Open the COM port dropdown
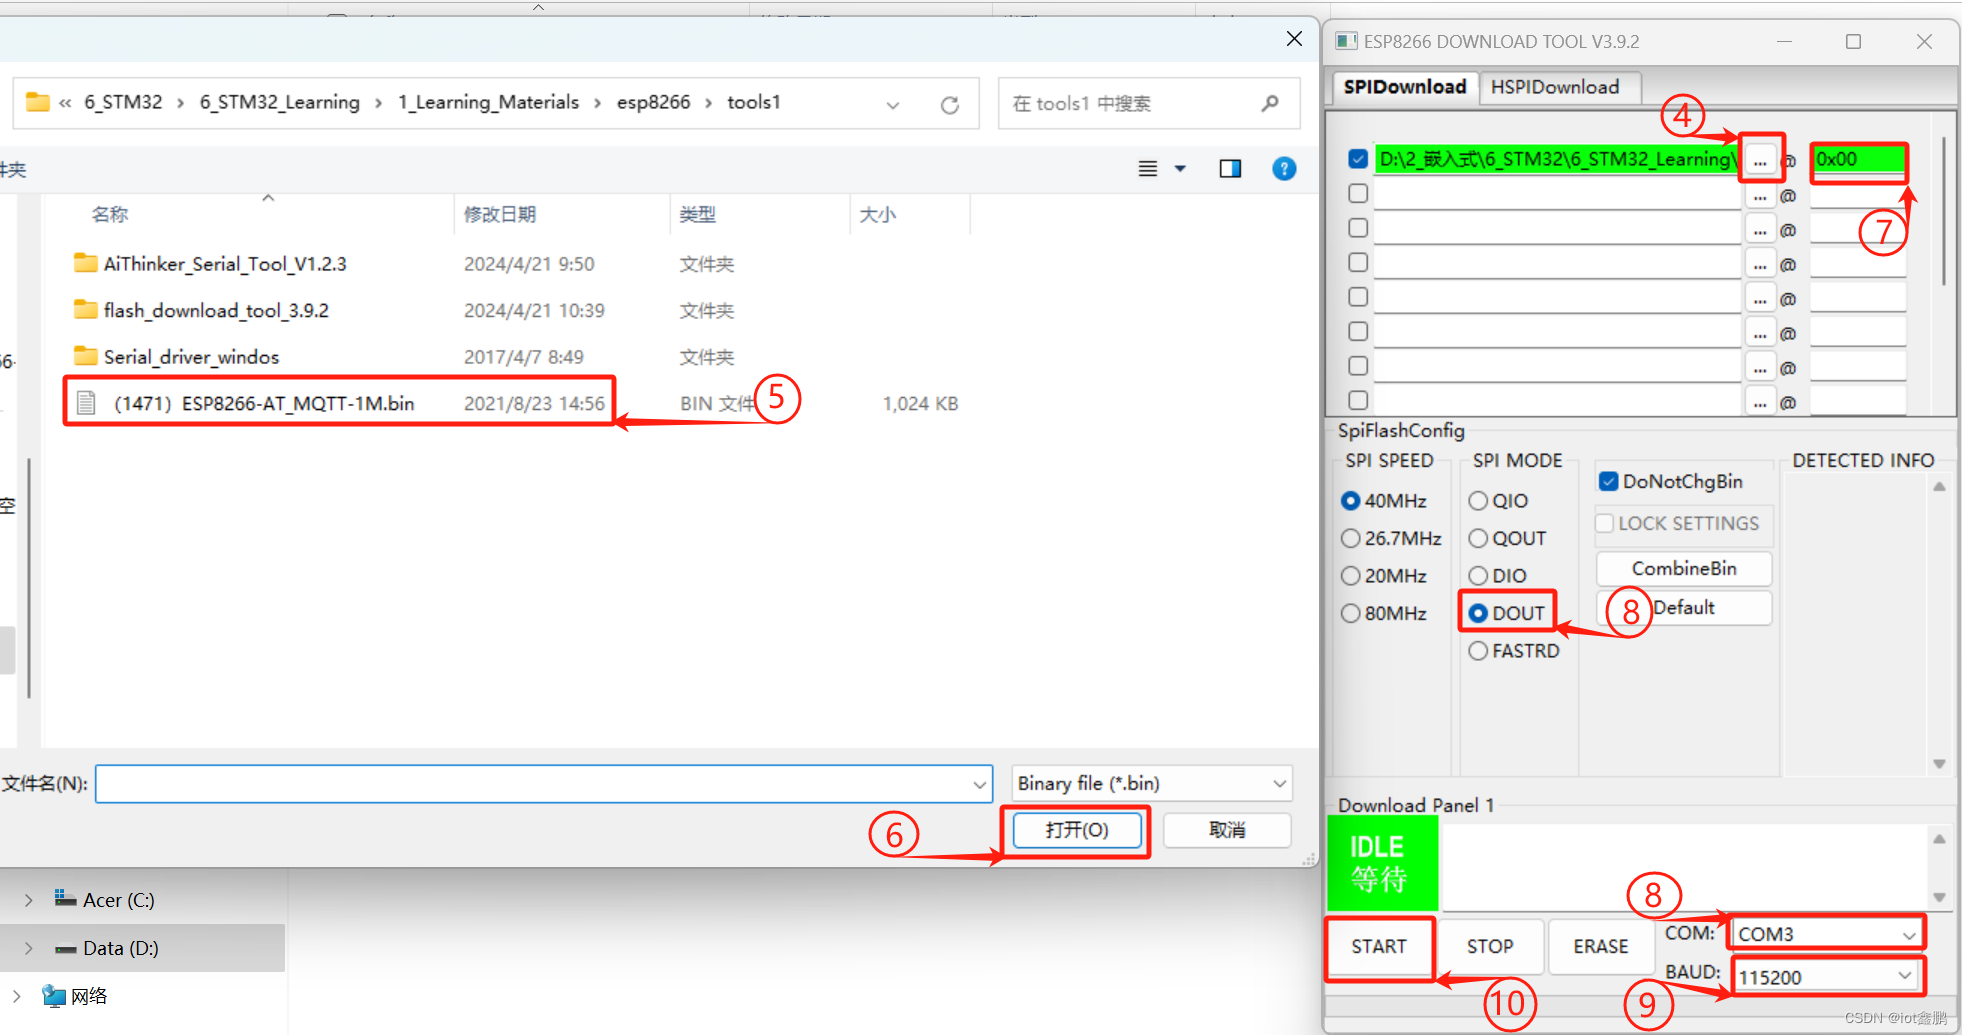 pyautogui.click(x=1908, y=934)
